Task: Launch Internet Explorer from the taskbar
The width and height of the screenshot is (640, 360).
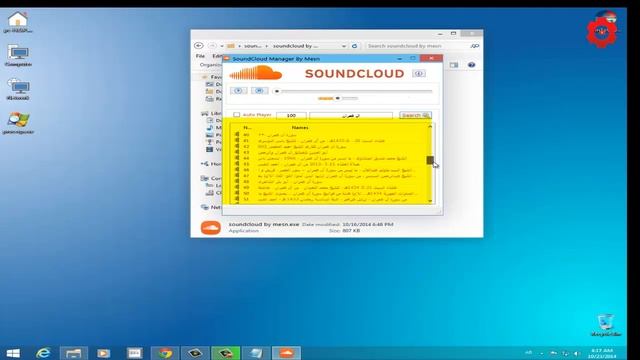Action: click(x=43, y=353)
